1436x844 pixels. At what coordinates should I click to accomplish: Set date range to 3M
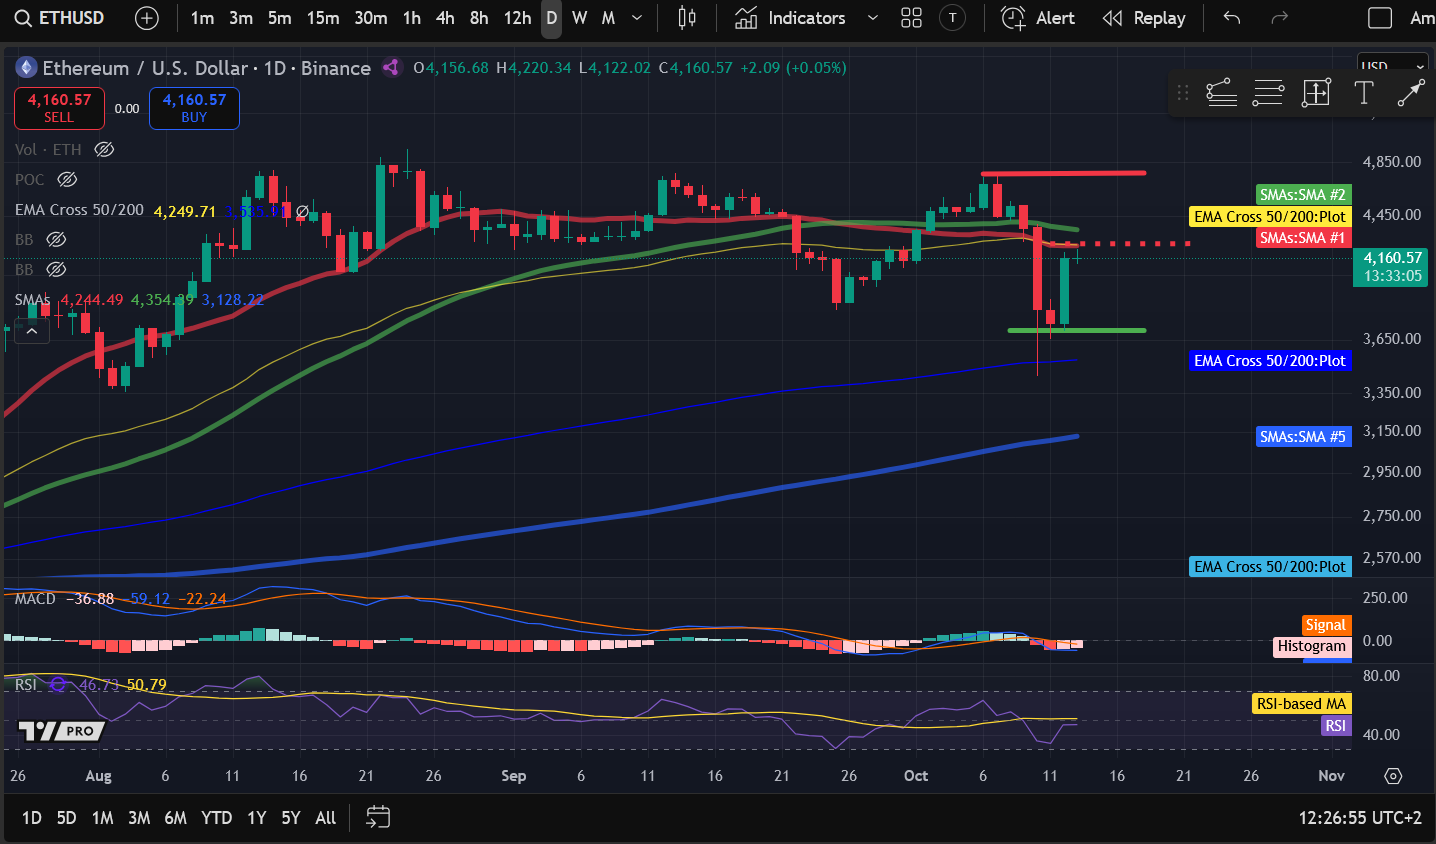[139, 818]
